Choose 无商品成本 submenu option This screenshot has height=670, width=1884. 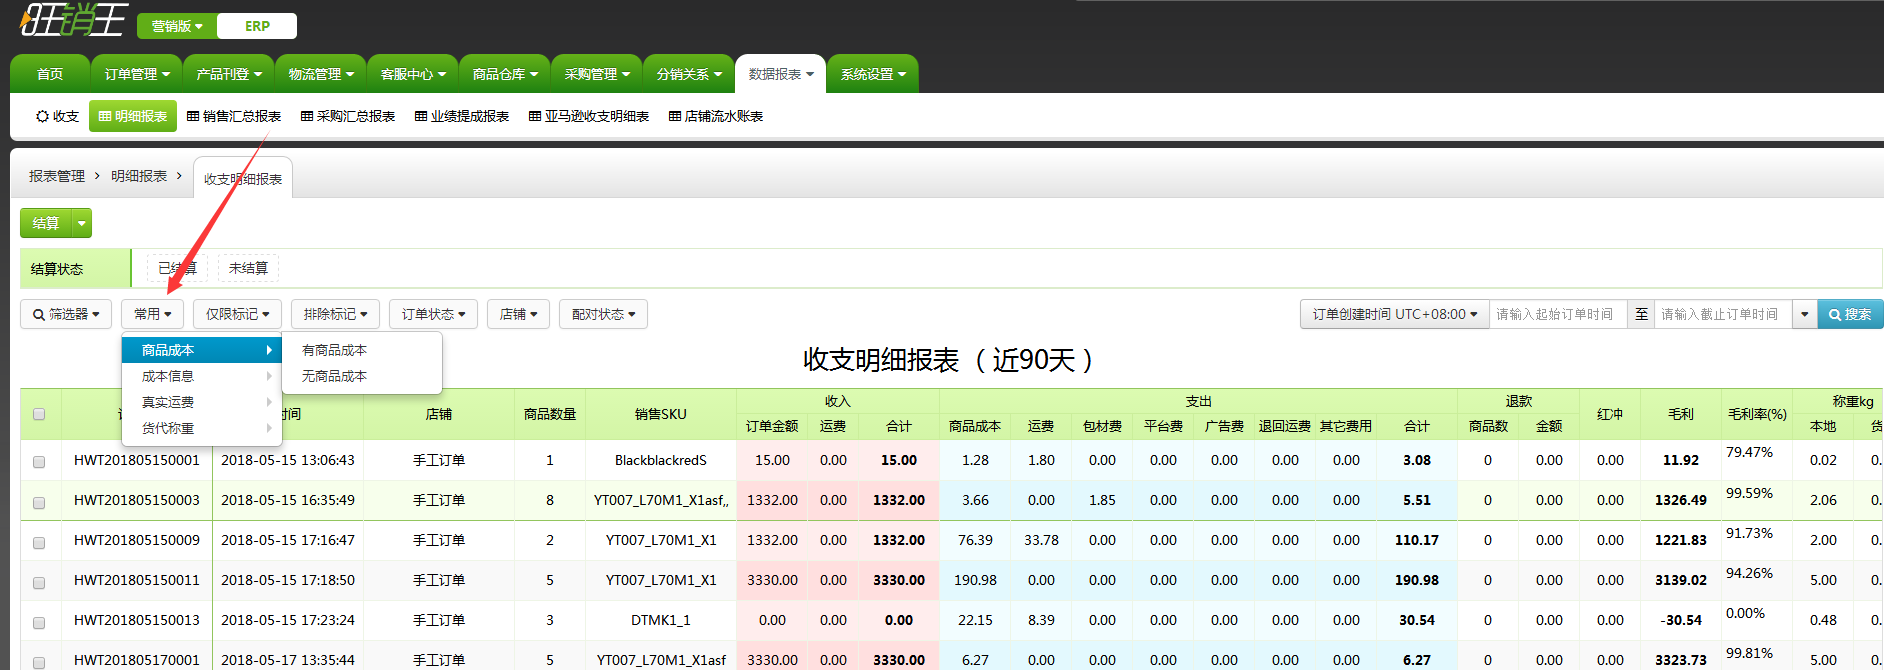pyautogui.click(x=362, y=376)
